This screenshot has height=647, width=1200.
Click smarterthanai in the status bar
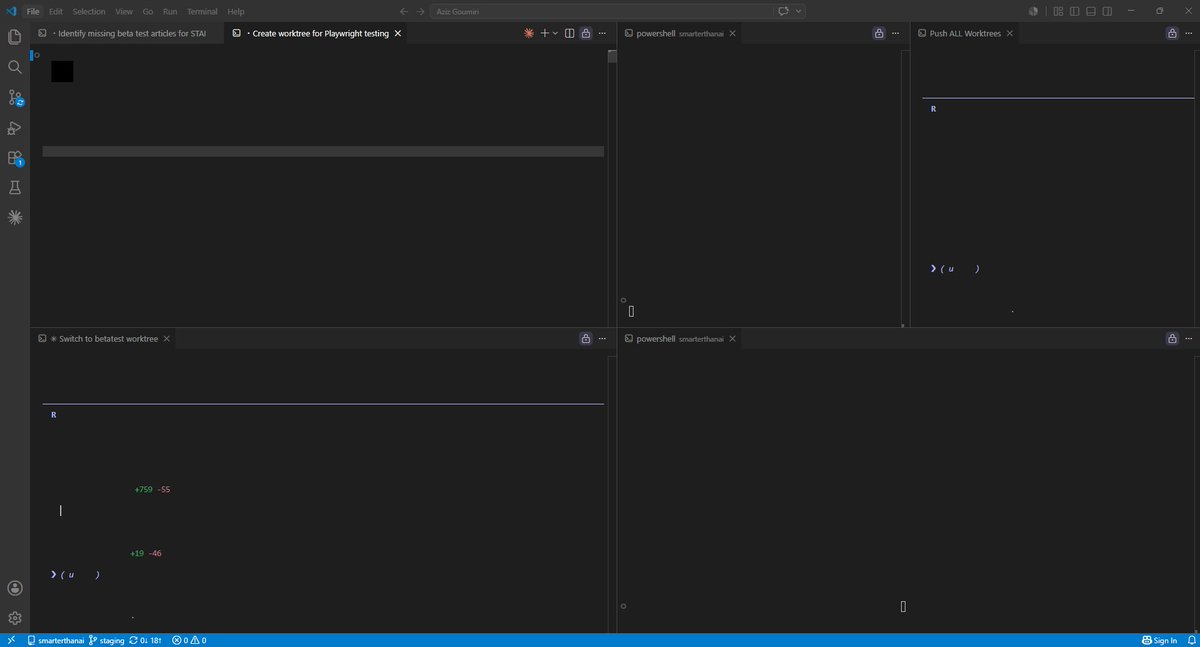click(55, 640)
